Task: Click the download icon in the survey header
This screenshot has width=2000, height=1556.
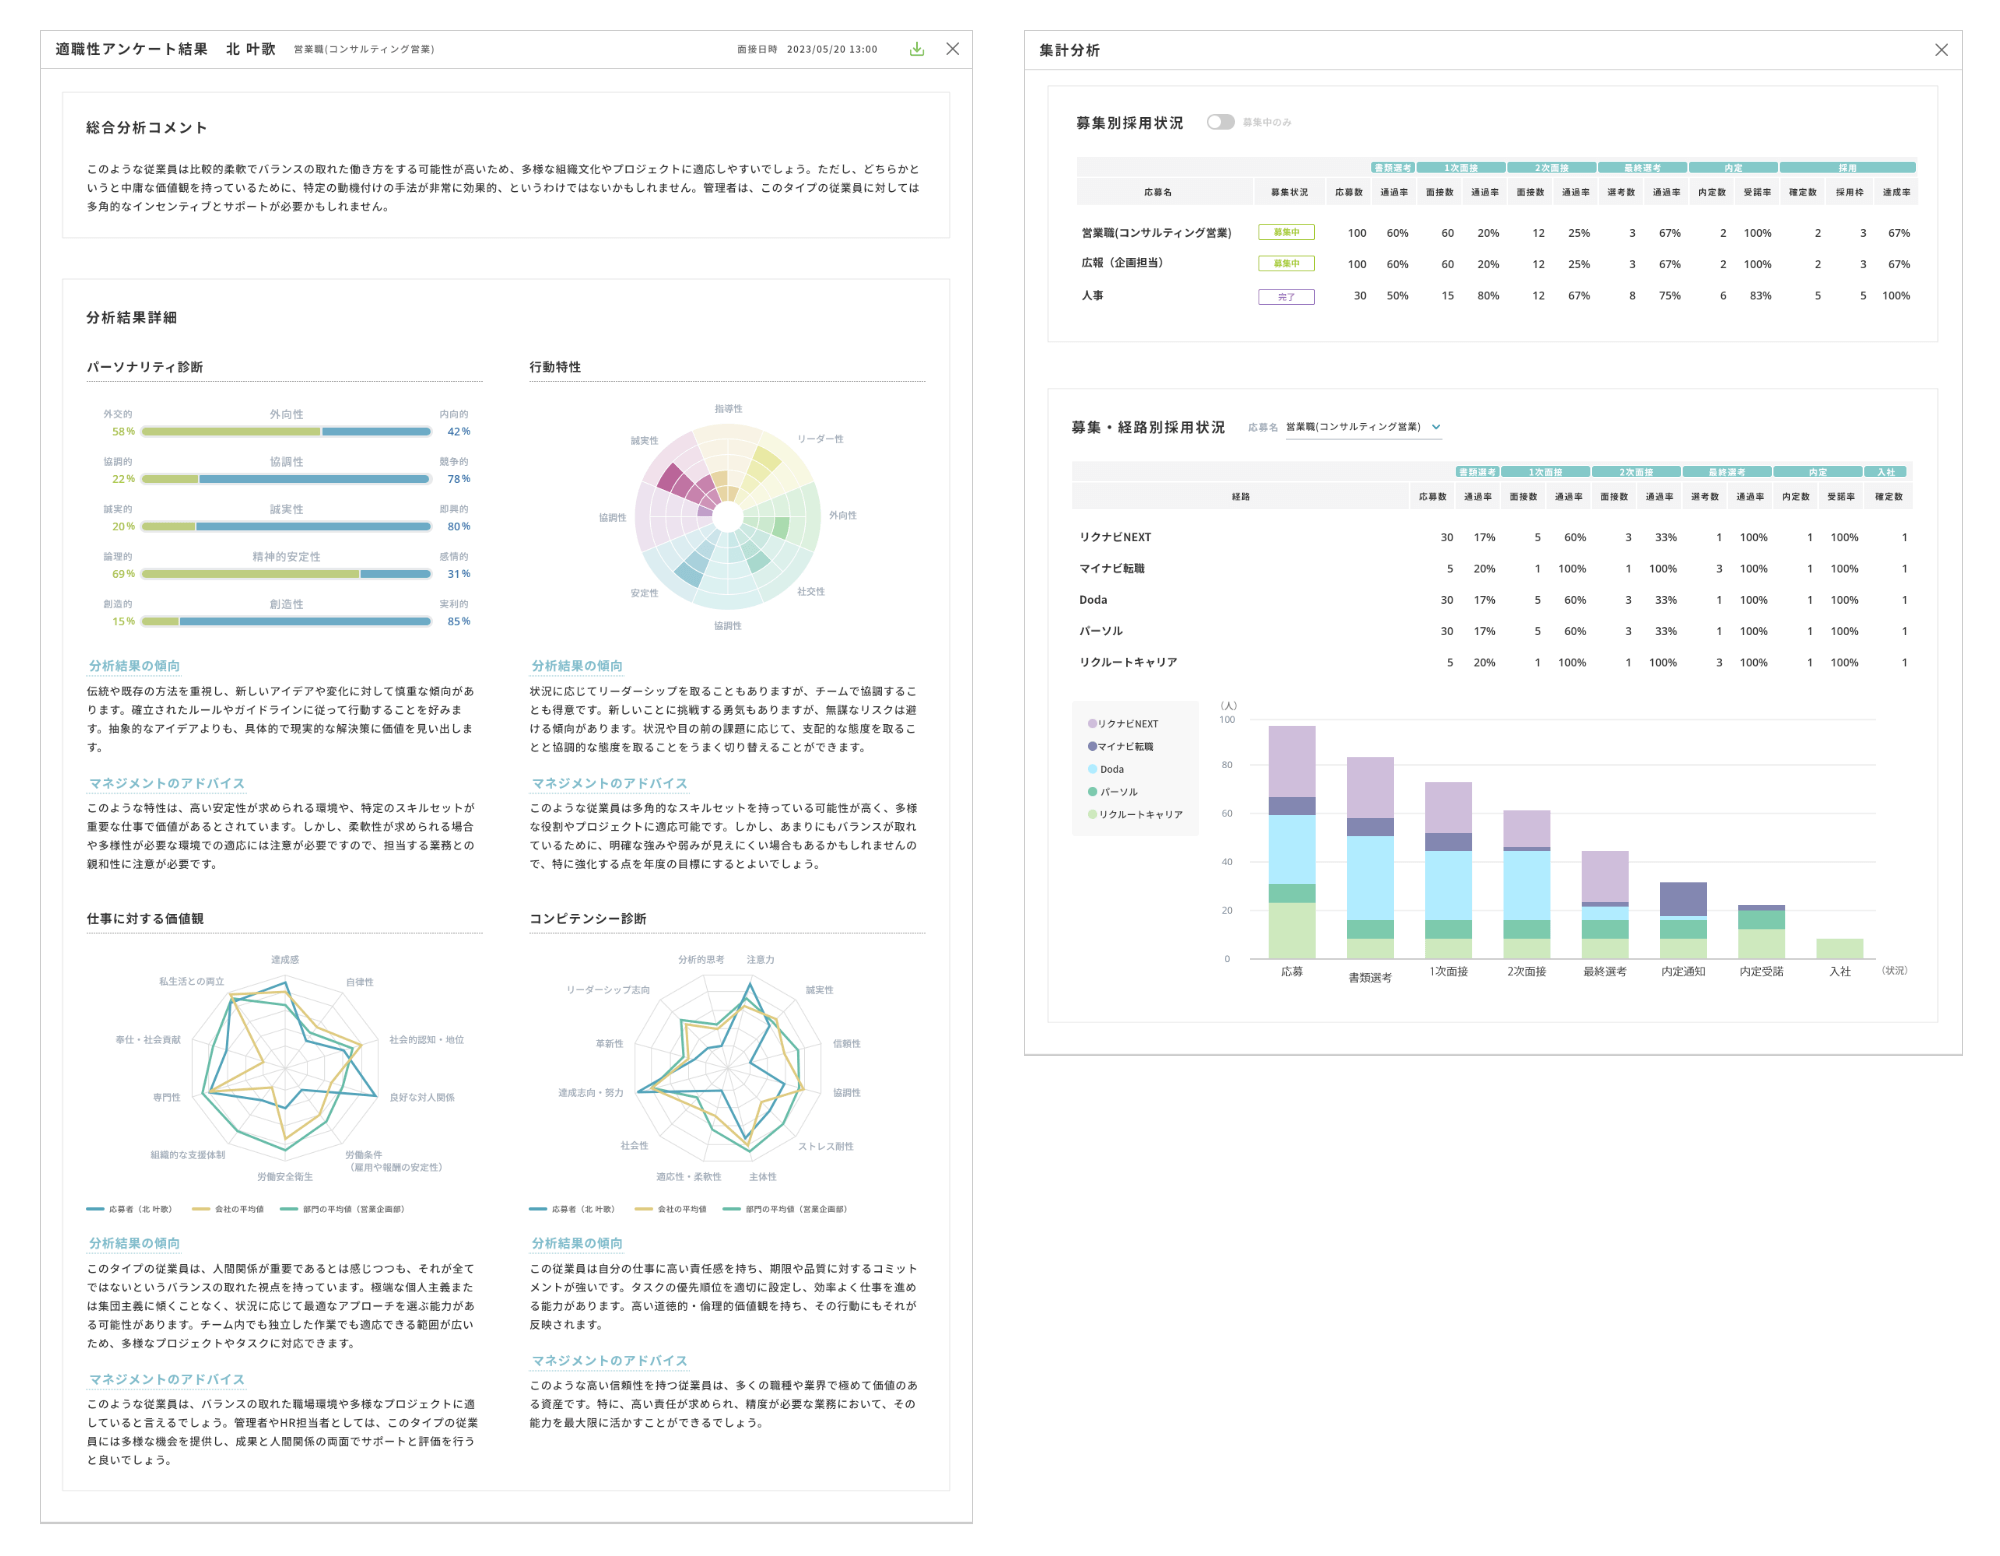Action: click(916, 49)
